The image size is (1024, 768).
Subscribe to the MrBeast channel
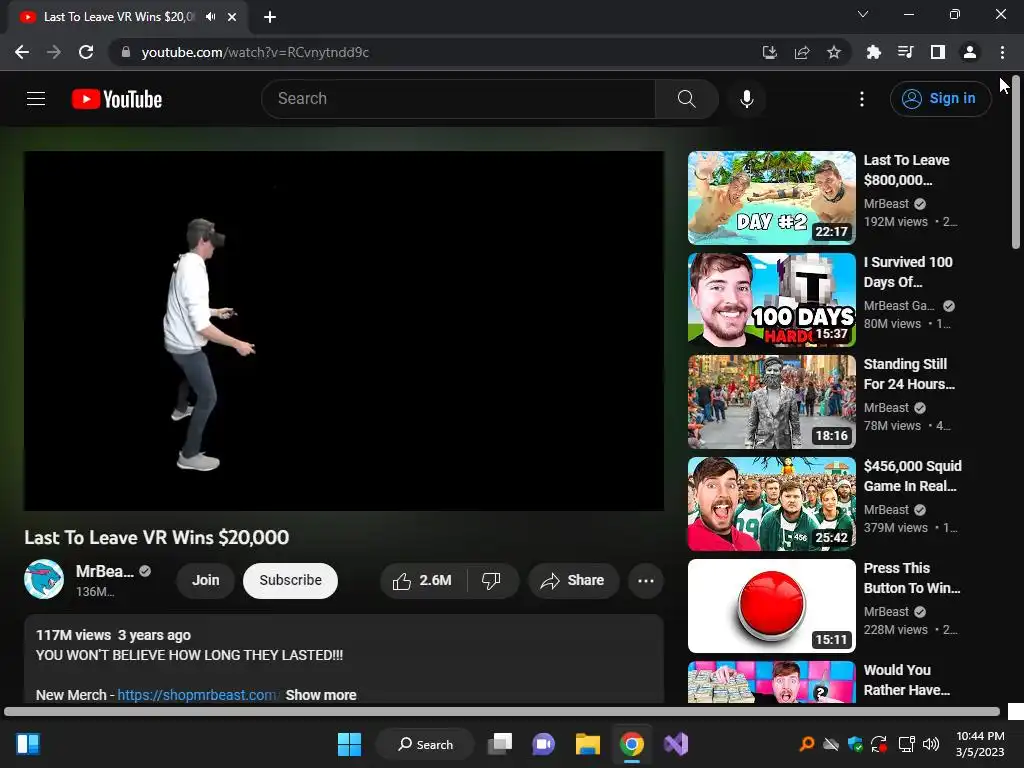[x=291, y=581]
